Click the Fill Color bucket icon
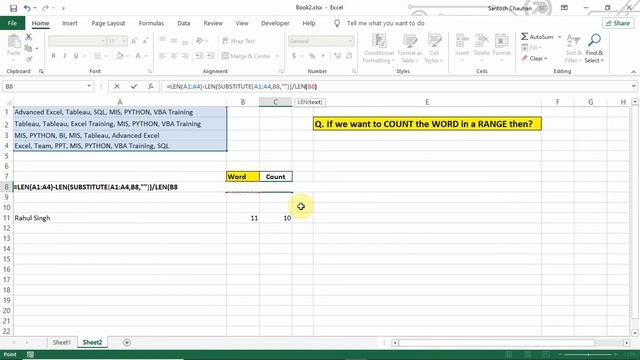Image resolution: width=640 pixels, height=360 pixels. coord(119,56)
